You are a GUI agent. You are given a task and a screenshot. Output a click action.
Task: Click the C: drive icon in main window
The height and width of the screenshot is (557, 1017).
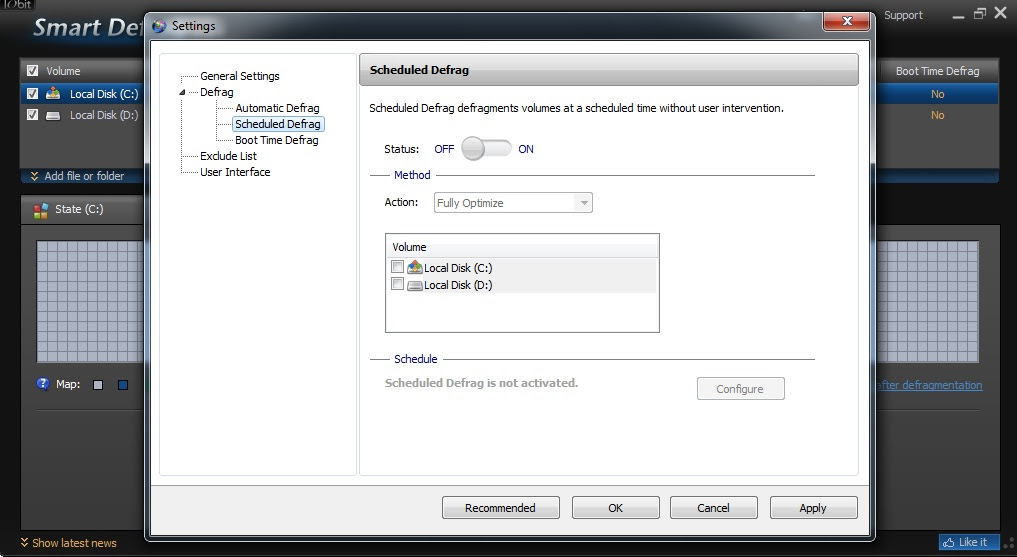[x=53, y=93]
